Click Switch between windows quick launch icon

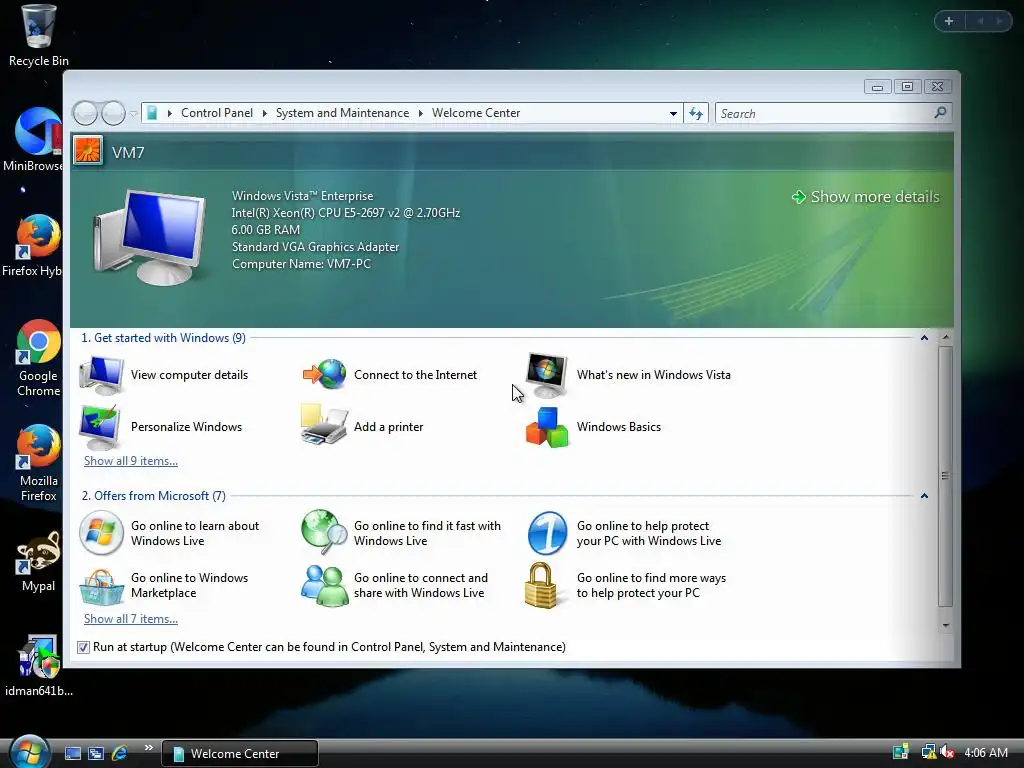pos(96,753)
